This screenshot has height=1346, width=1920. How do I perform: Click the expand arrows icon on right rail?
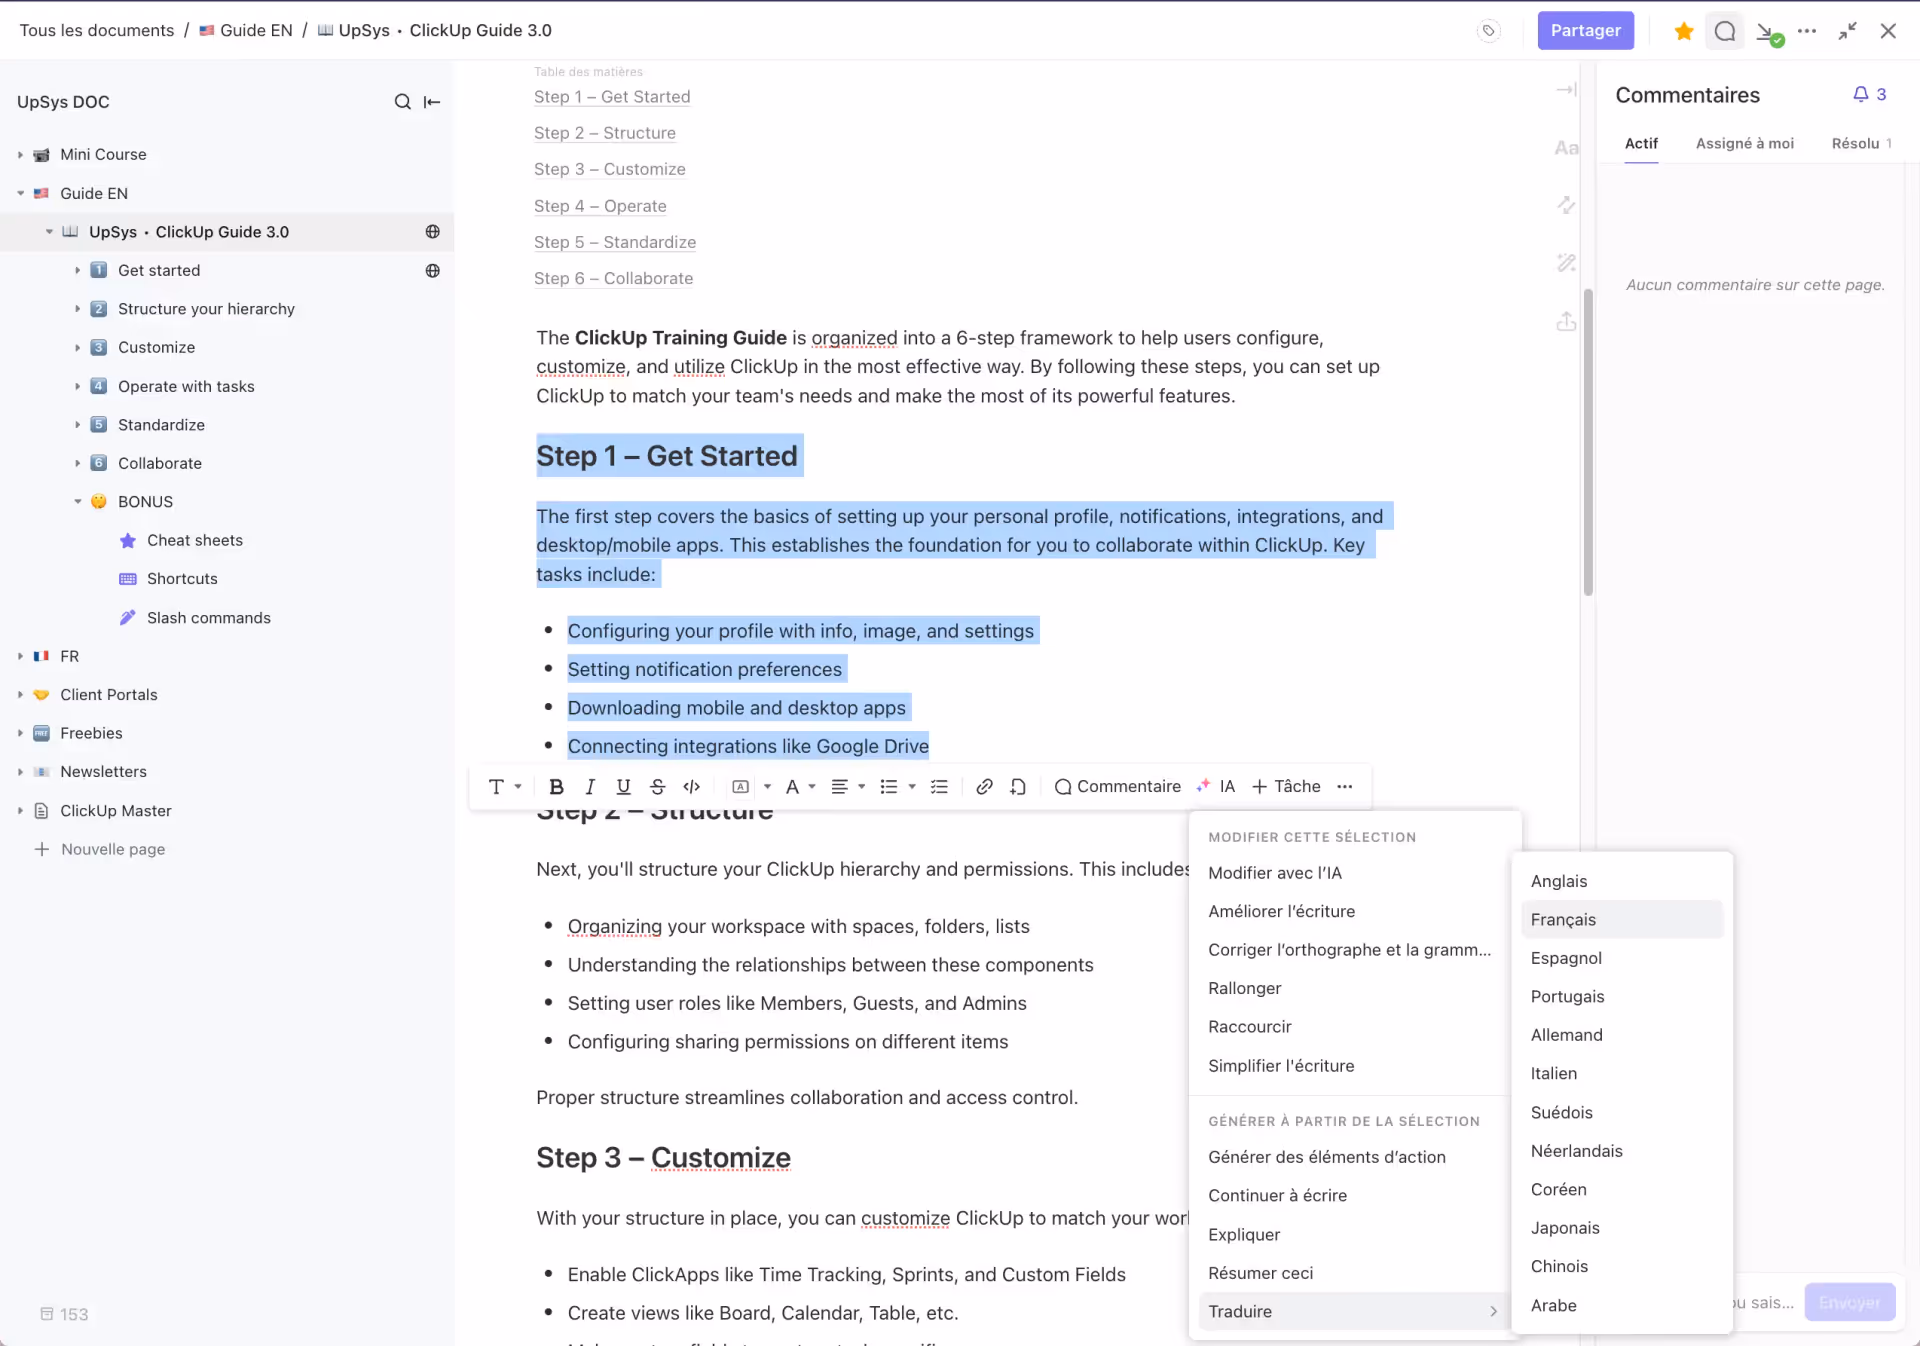1566,205
